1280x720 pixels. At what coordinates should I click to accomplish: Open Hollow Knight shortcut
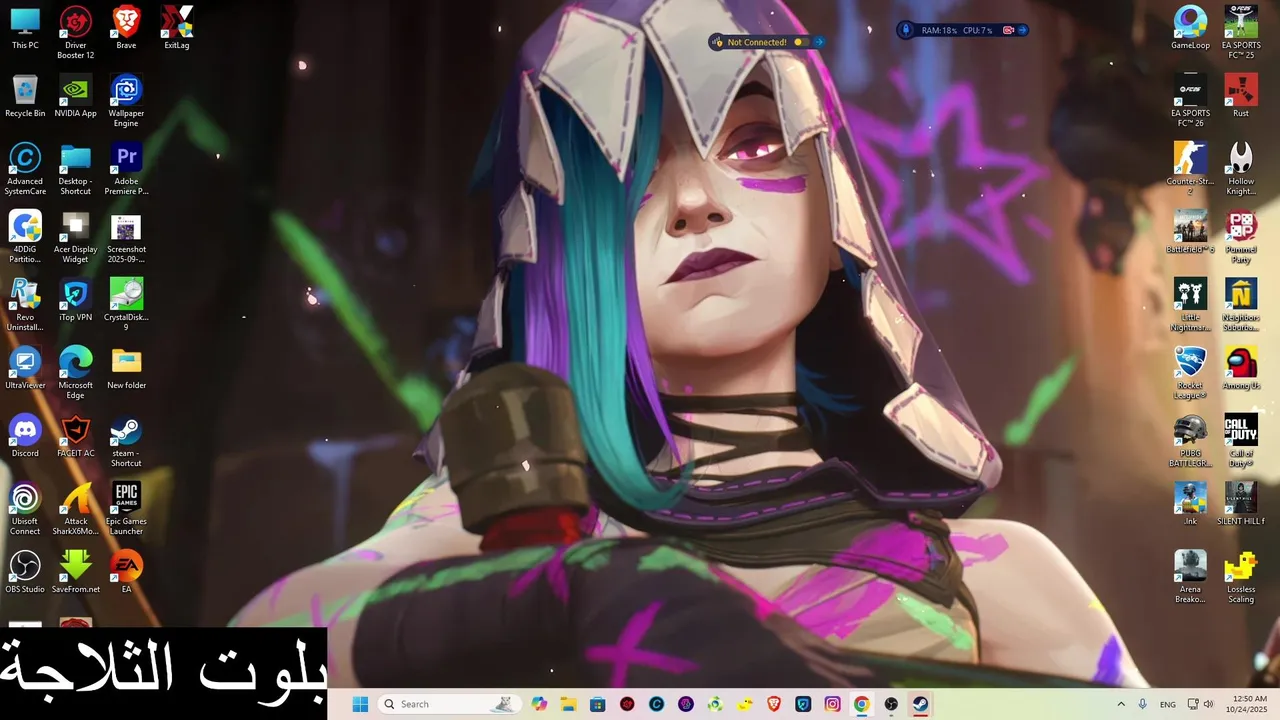1241,169
